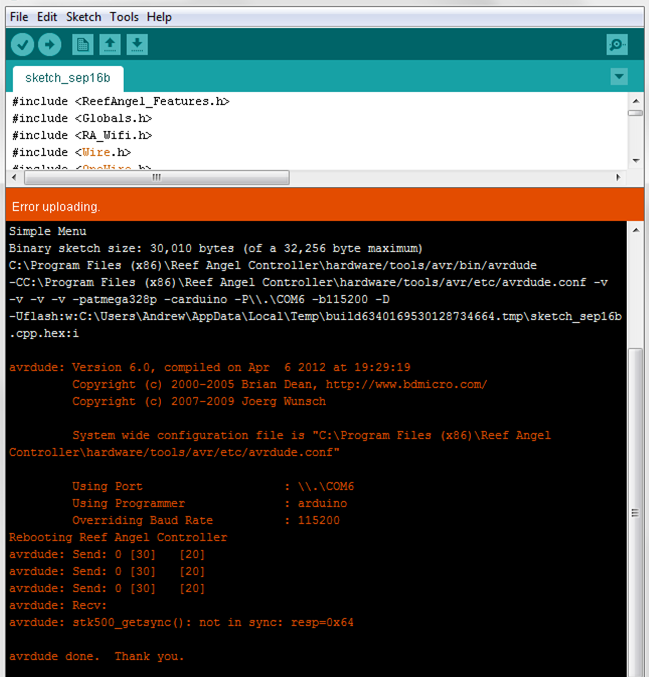Click console scrollbar up arrow

click(x=636, y=230)
